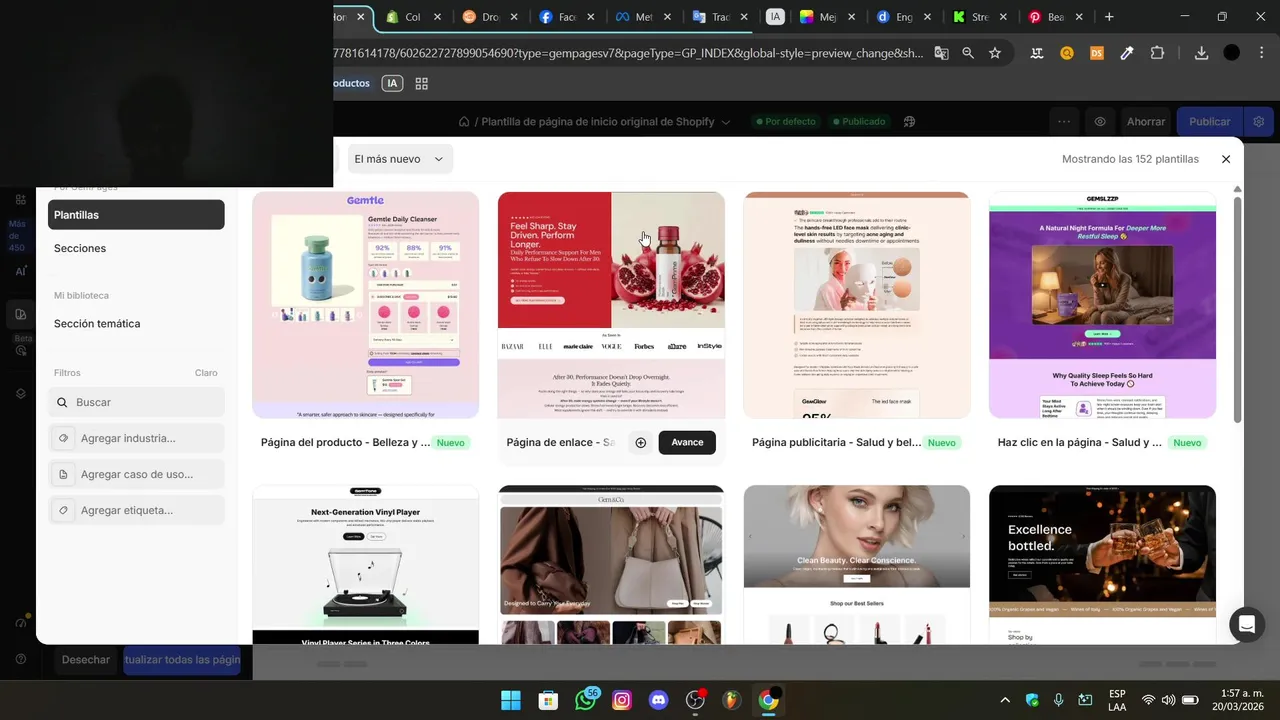This screenshot has height=720, width=1280.
Task: Select 'Clean Beauty. Clear Conscience.' template
Action: (857, 565)
